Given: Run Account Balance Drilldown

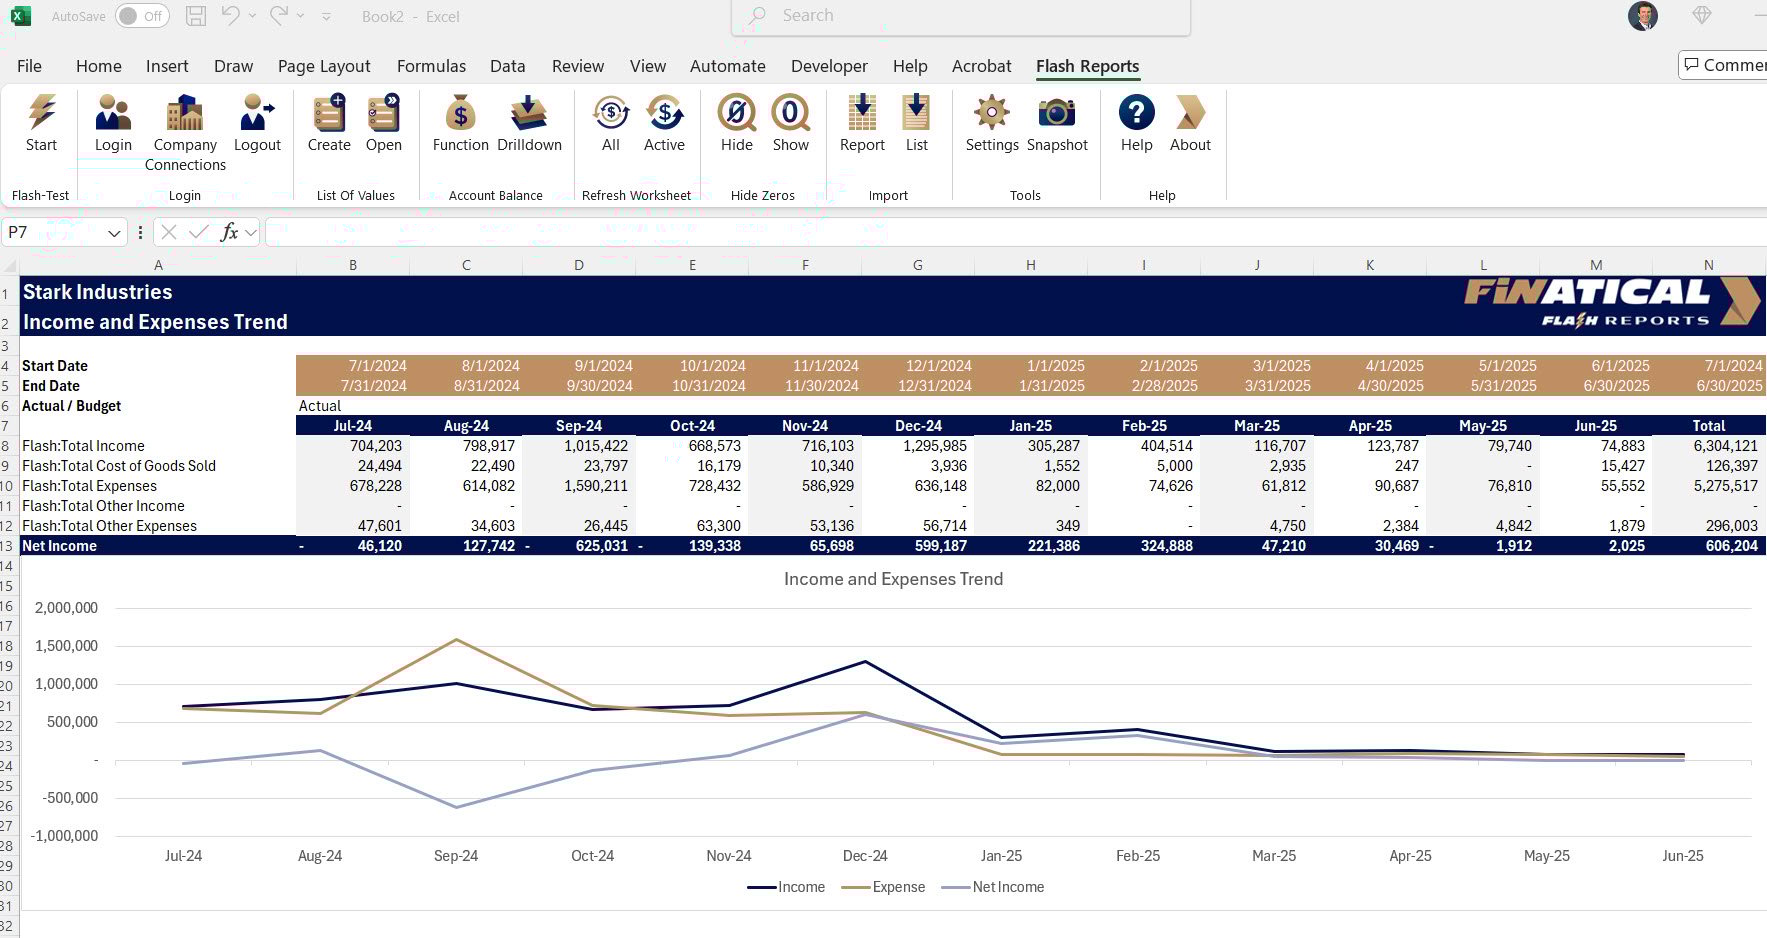Looking at the screenshot, I should click(529, 124).
